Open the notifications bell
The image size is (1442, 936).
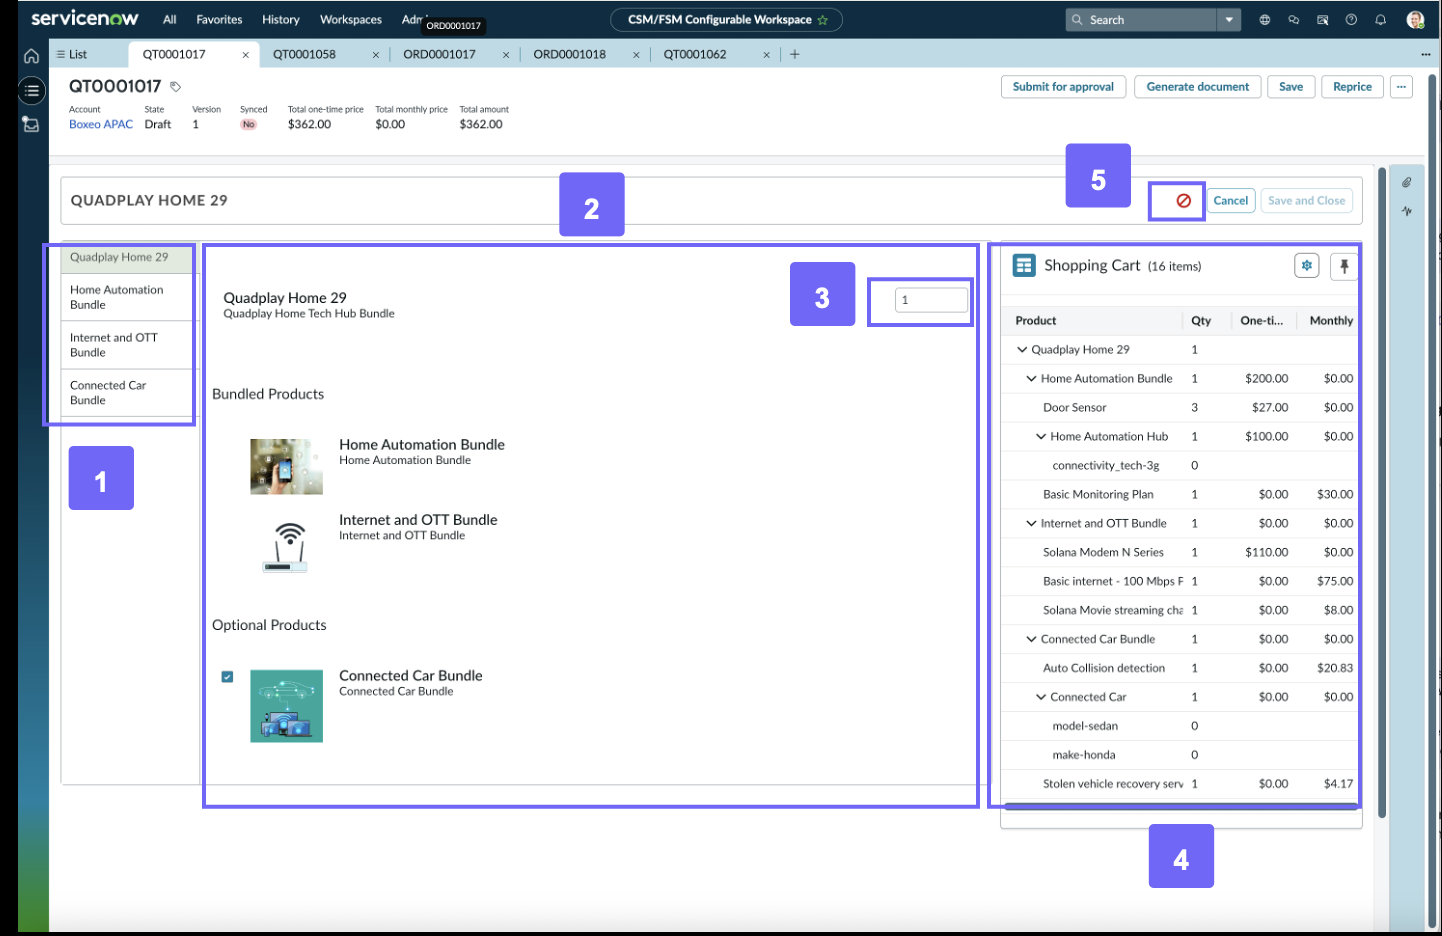[x=1381, y=20]
